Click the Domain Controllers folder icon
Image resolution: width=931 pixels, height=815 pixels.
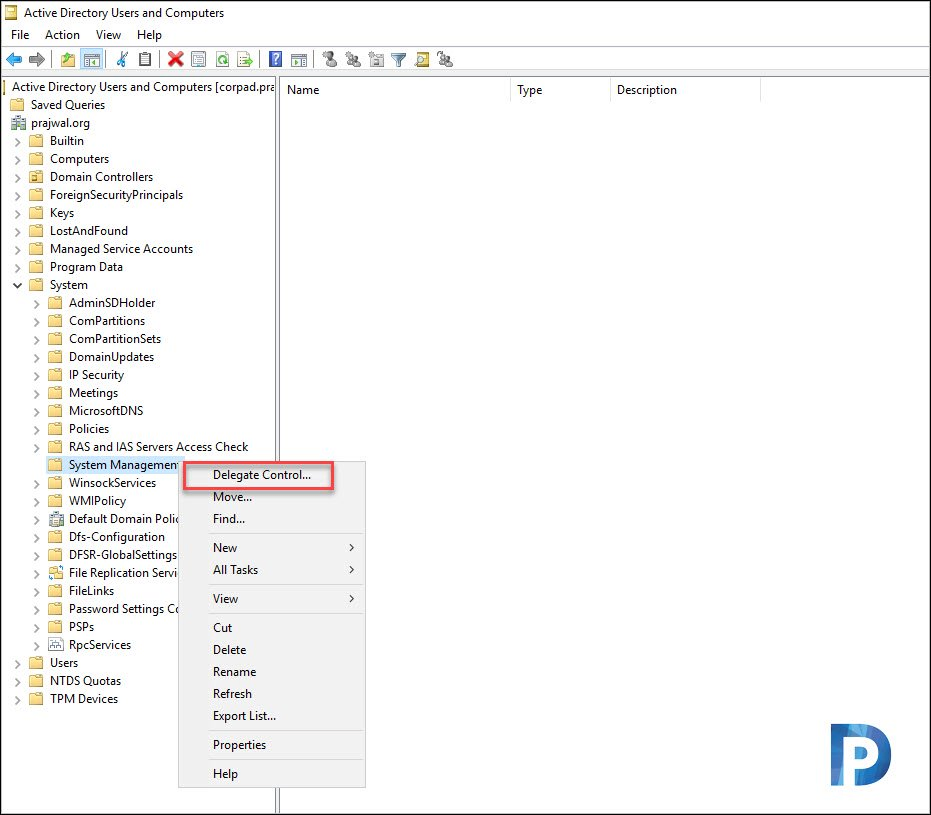click(x=36, y=177)
